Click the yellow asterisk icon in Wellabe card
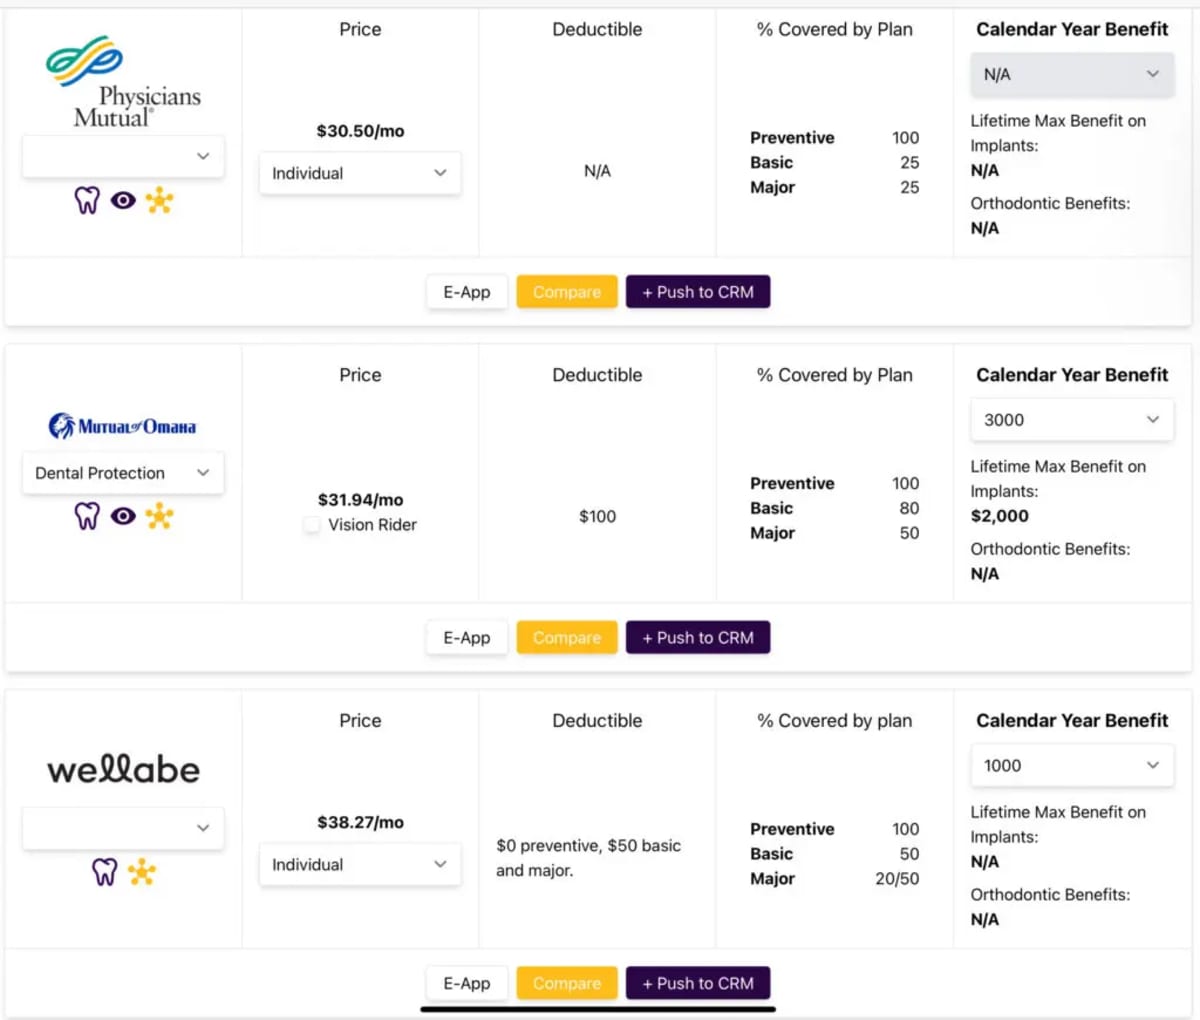This screenshot has width=1200, height=1020. click(x=141, y=872)
